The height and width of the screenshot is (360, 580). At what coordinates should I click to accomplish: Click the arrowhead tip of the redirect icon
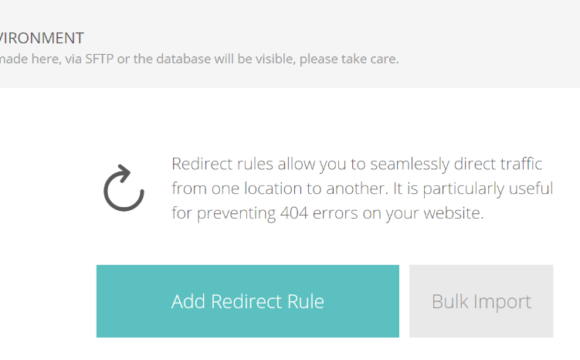coord(126,171)
